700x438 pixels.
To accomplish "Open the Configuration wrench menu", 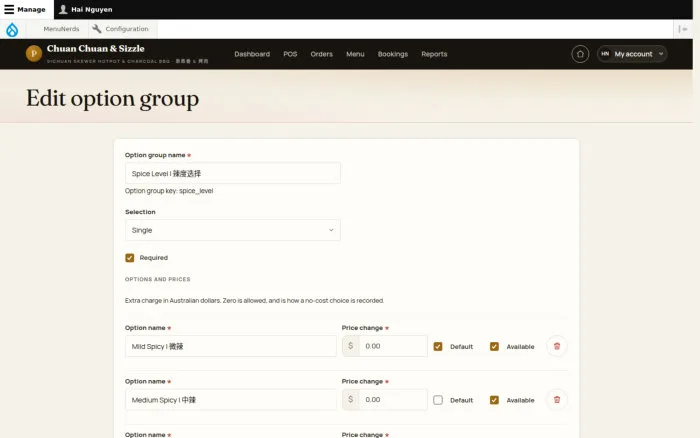I will (x=120, y=29).
